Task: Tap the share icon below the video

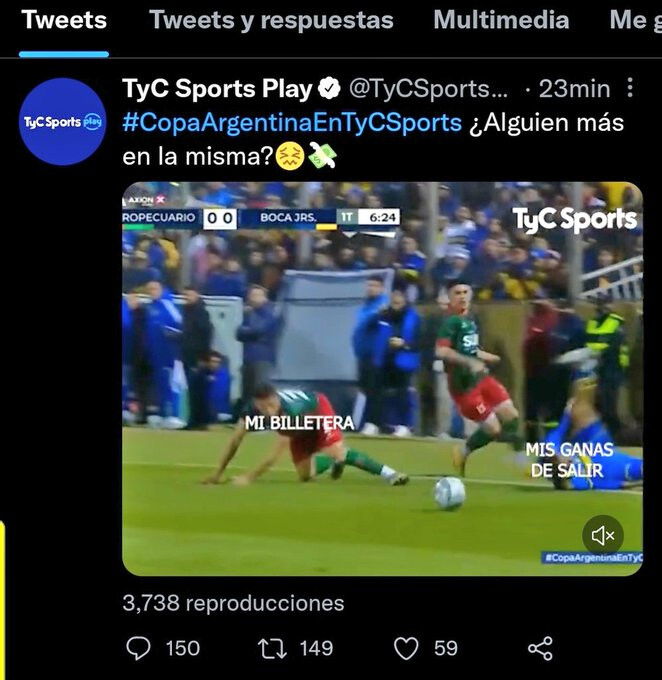Action: 540,649
